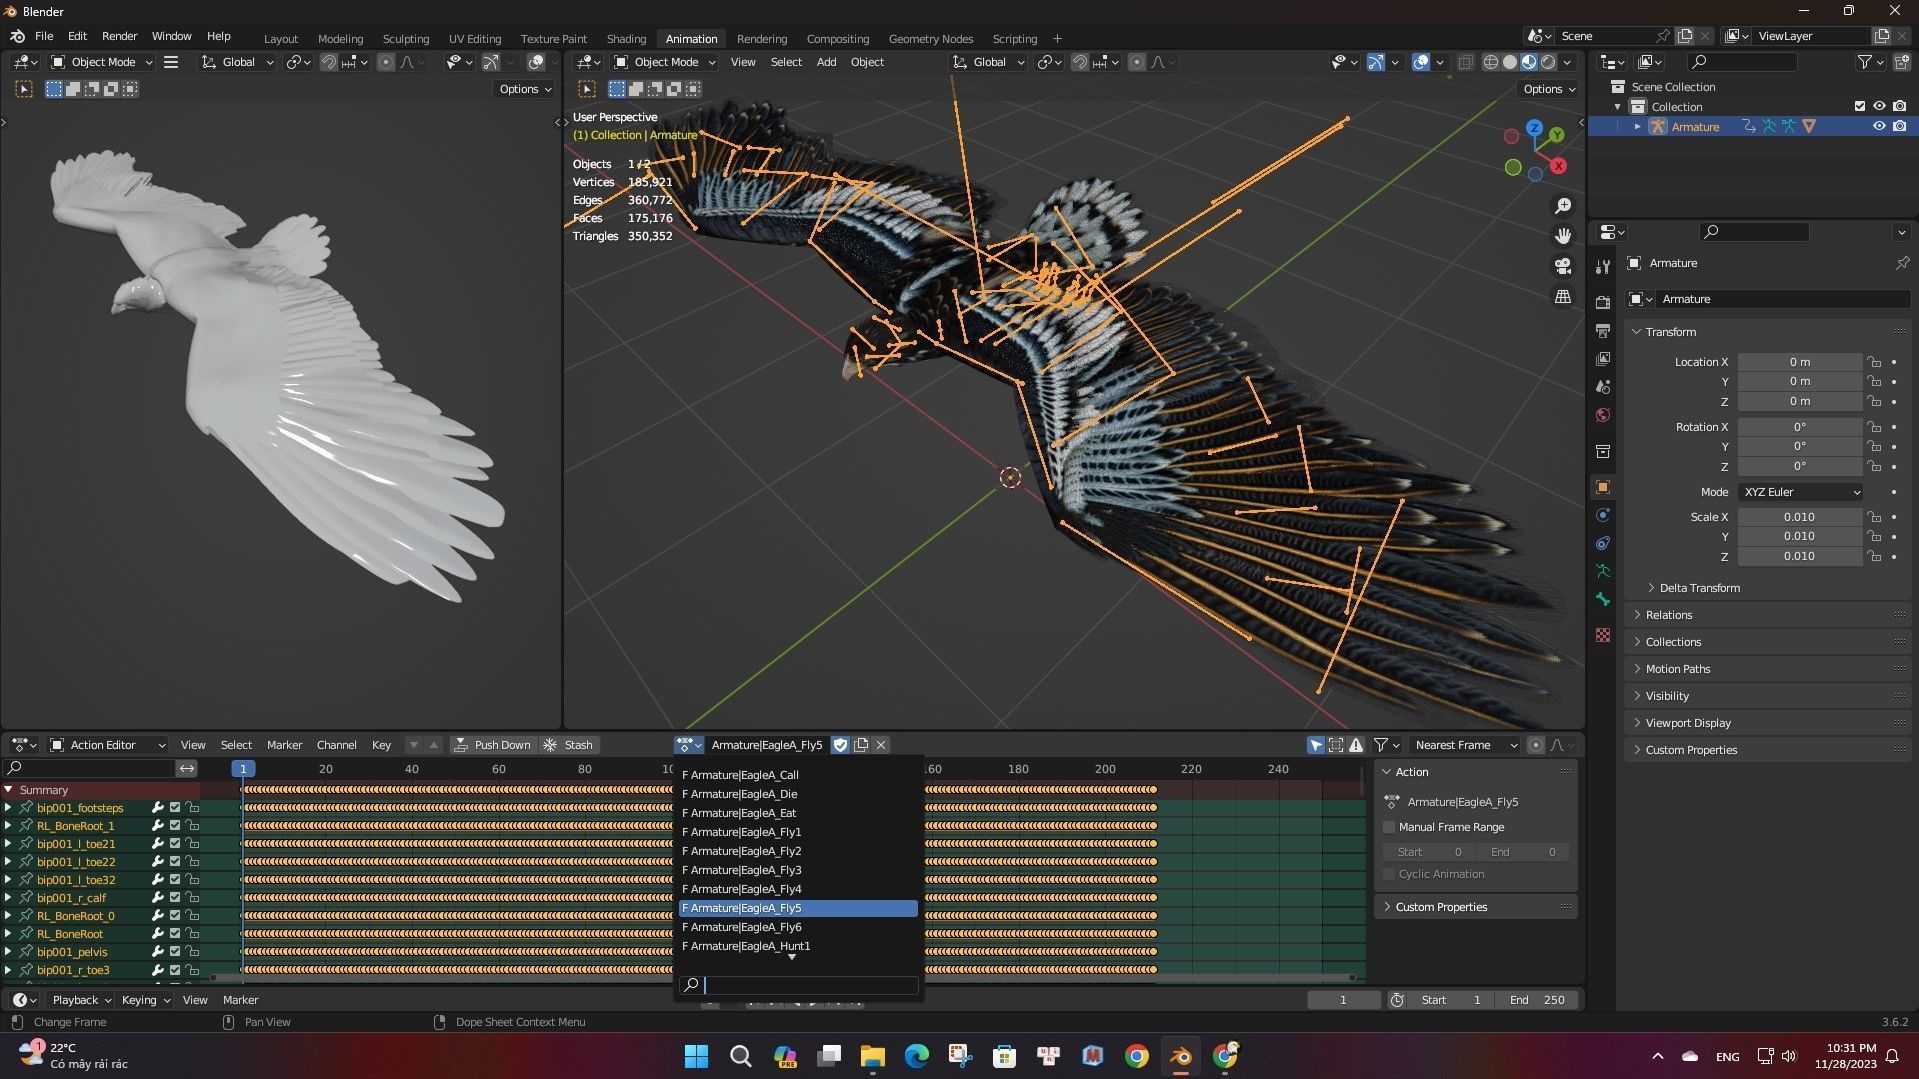
Task: Toggle Collection render camera icon
Action: (1899, 107)
